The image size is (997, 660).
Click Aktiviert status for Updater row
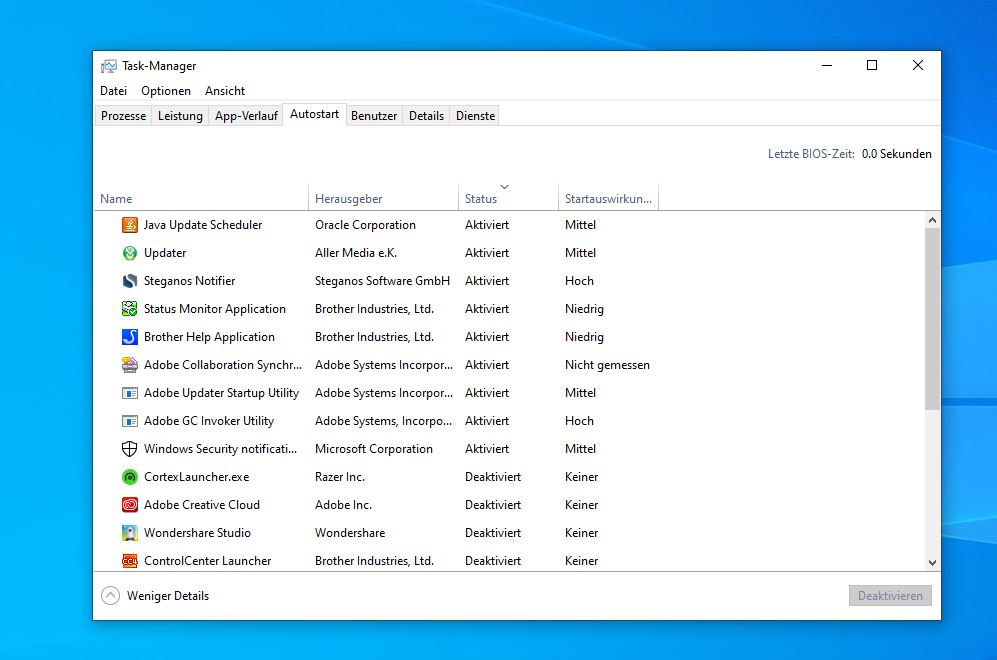tap(487, 253)
